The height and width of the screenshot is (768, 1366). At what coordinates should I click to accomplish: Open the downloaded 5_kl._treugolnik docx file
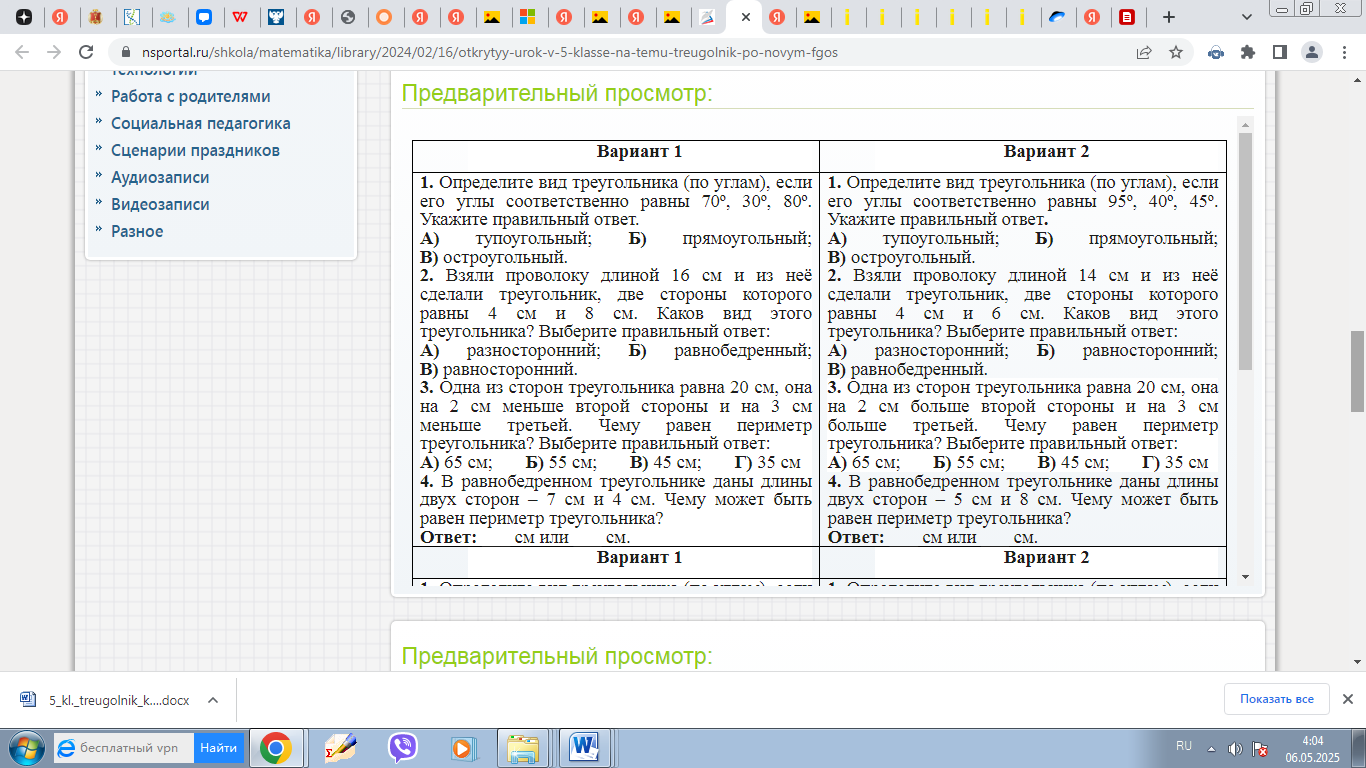tap(119, 700)
